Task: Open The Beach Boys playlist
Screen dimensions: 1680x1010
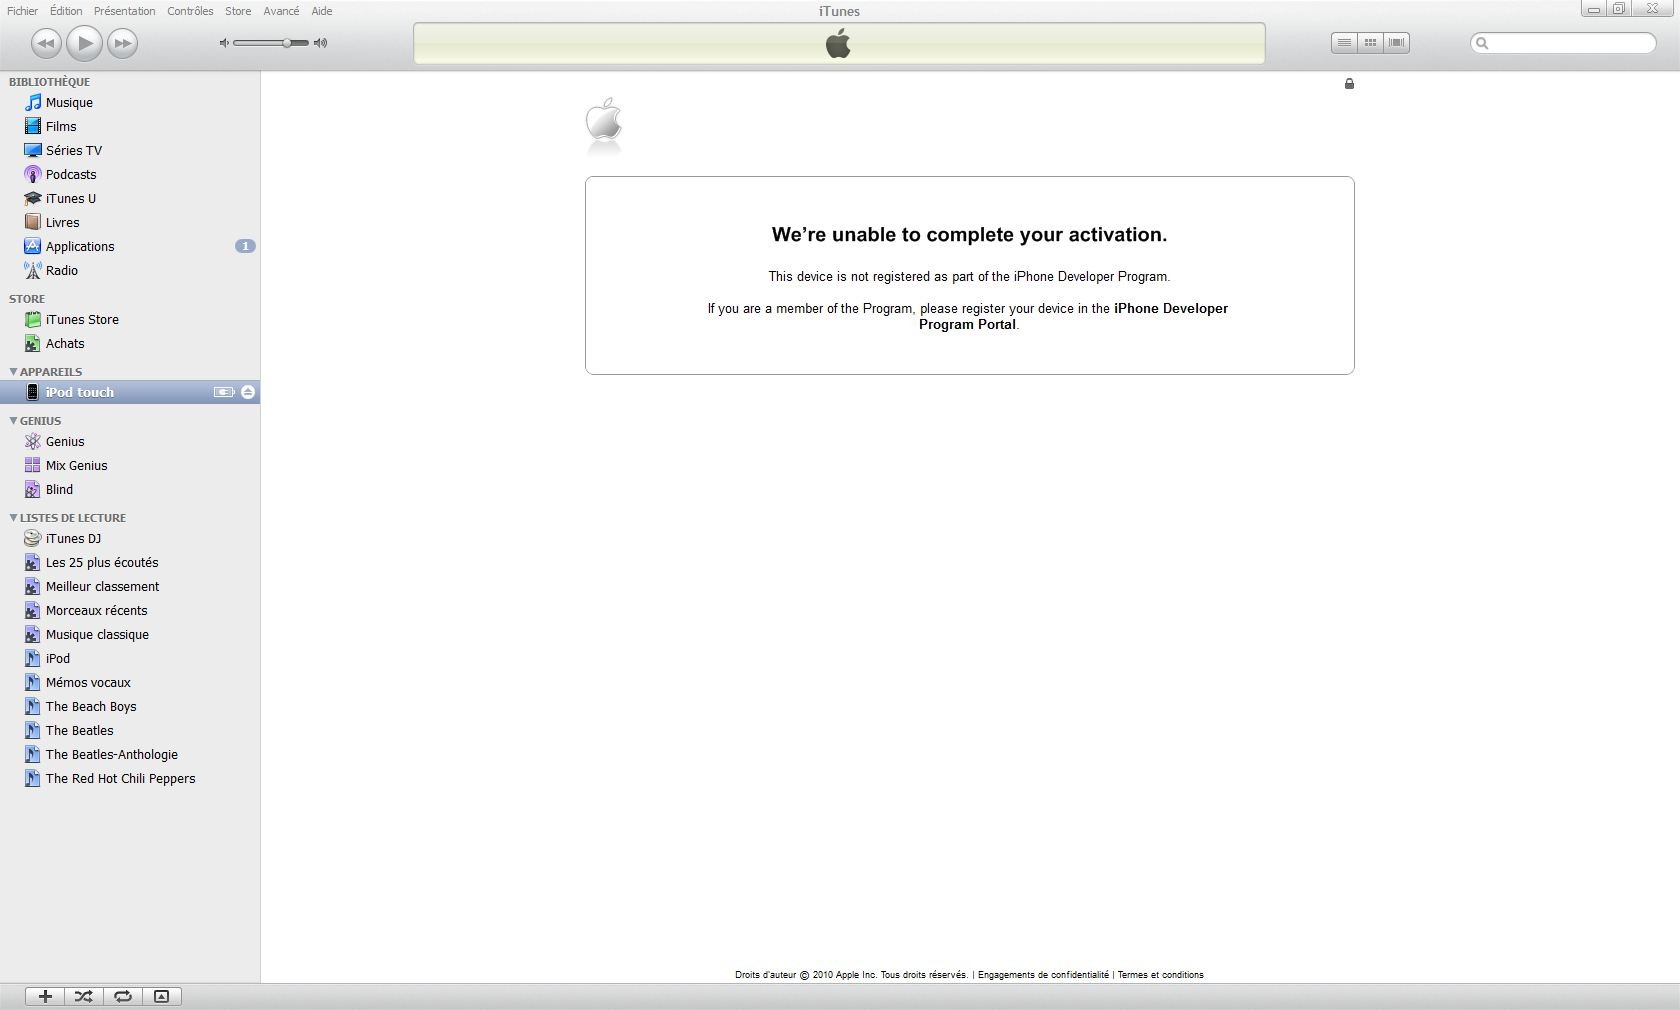Action: (x=130, y=707)
